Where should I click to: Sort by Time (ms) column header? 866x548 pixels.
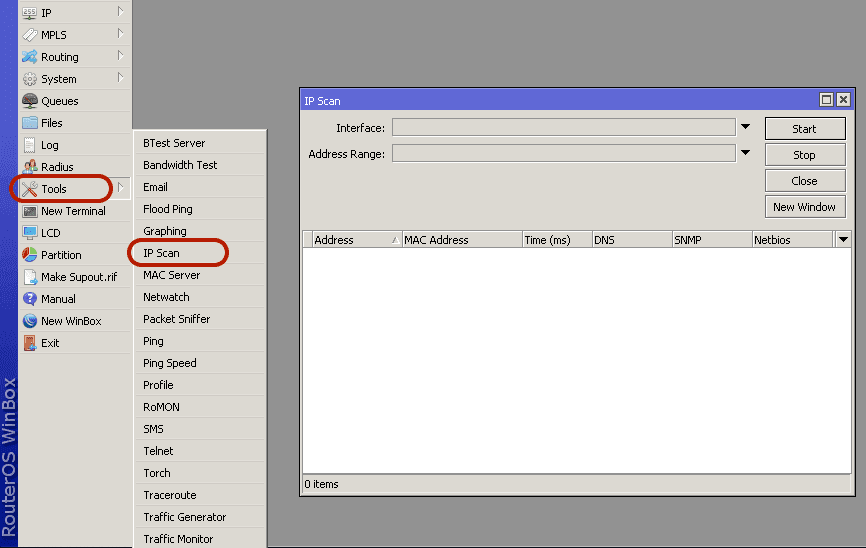pyautogui.click(x=557, y=240)
